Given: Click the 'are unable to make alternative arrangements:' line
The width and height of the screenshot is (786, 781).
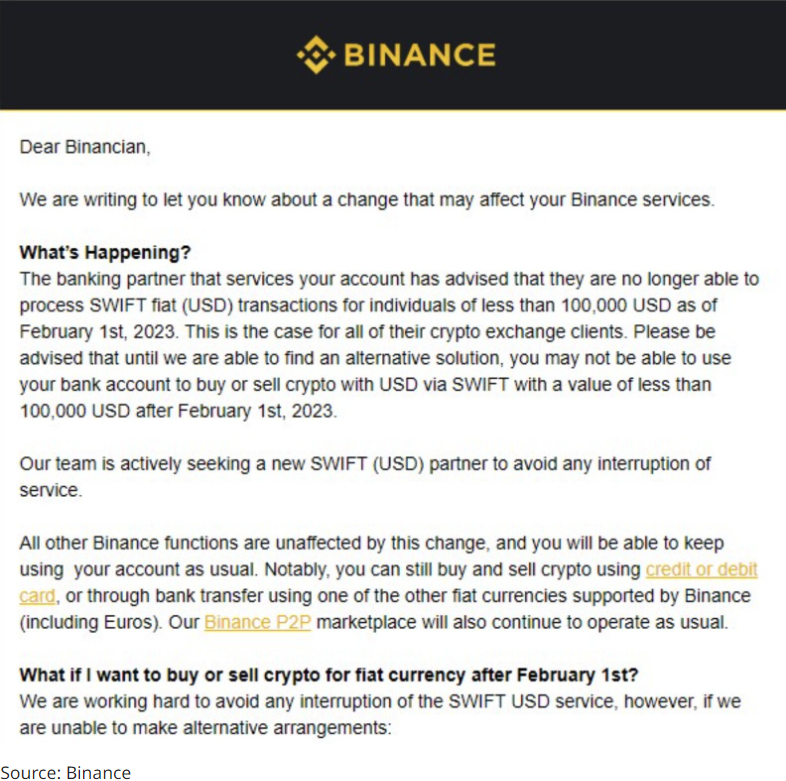Looking at the screenshot, I should coord(206,728).
